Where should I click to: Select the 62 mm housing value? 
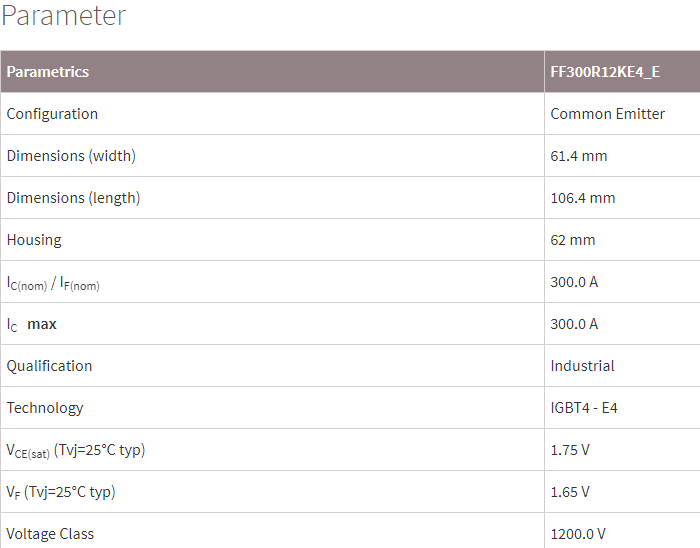[x=573, y=240]
